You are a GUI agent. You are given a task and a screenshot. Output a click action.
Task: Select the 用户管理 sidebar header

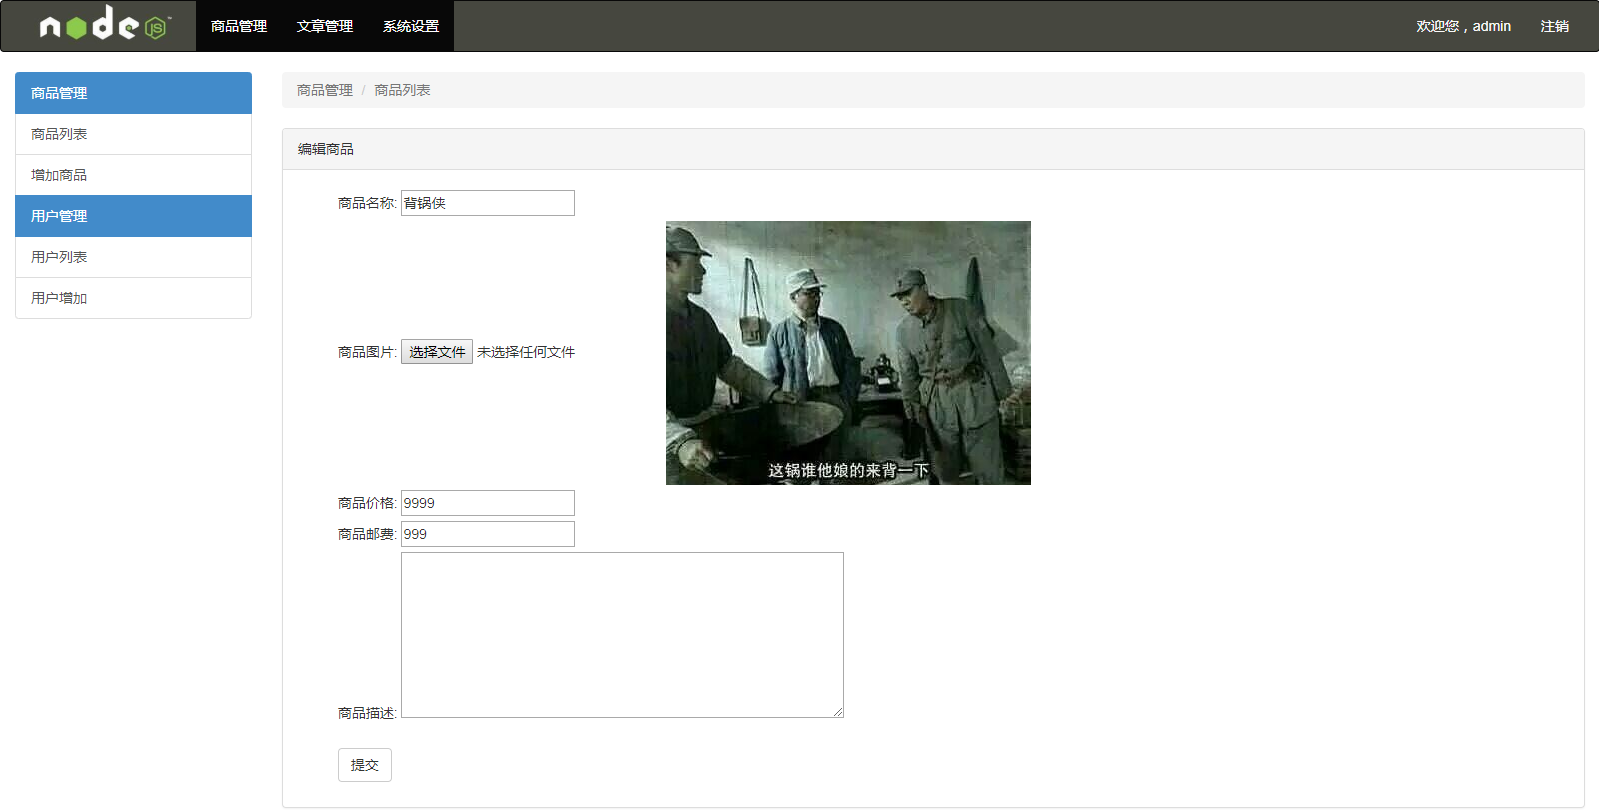(x=133, y=216)
